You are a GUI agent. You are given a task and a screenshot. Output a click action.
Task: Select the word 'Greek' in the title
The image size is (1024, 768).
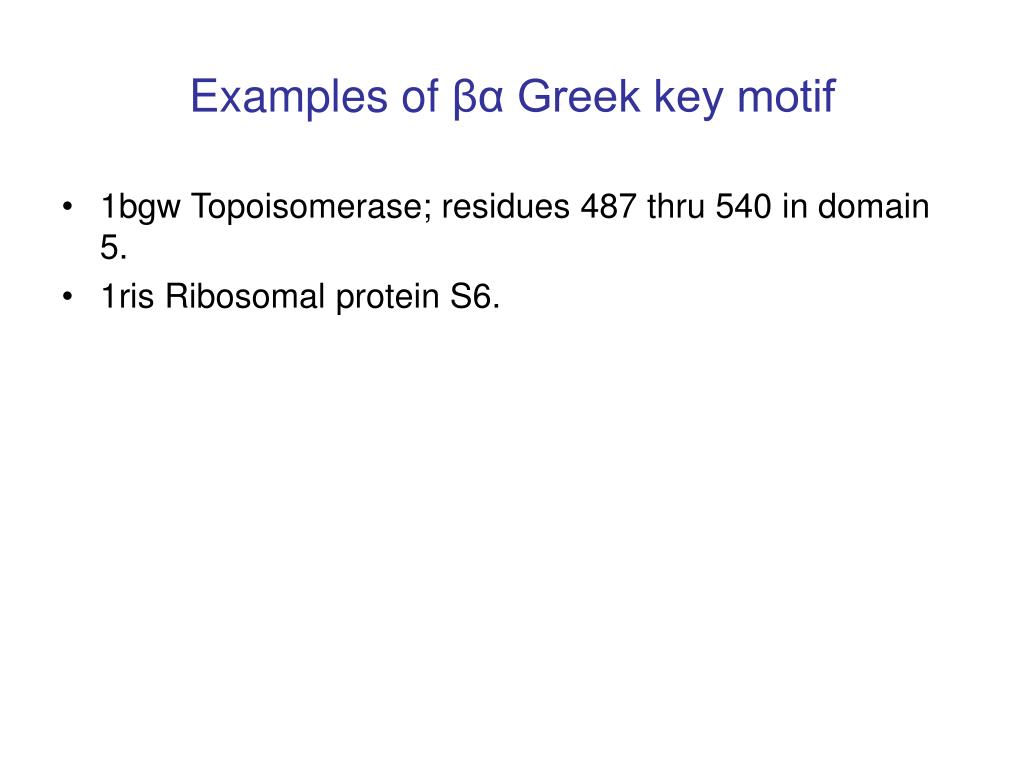(x=579, y=97)
